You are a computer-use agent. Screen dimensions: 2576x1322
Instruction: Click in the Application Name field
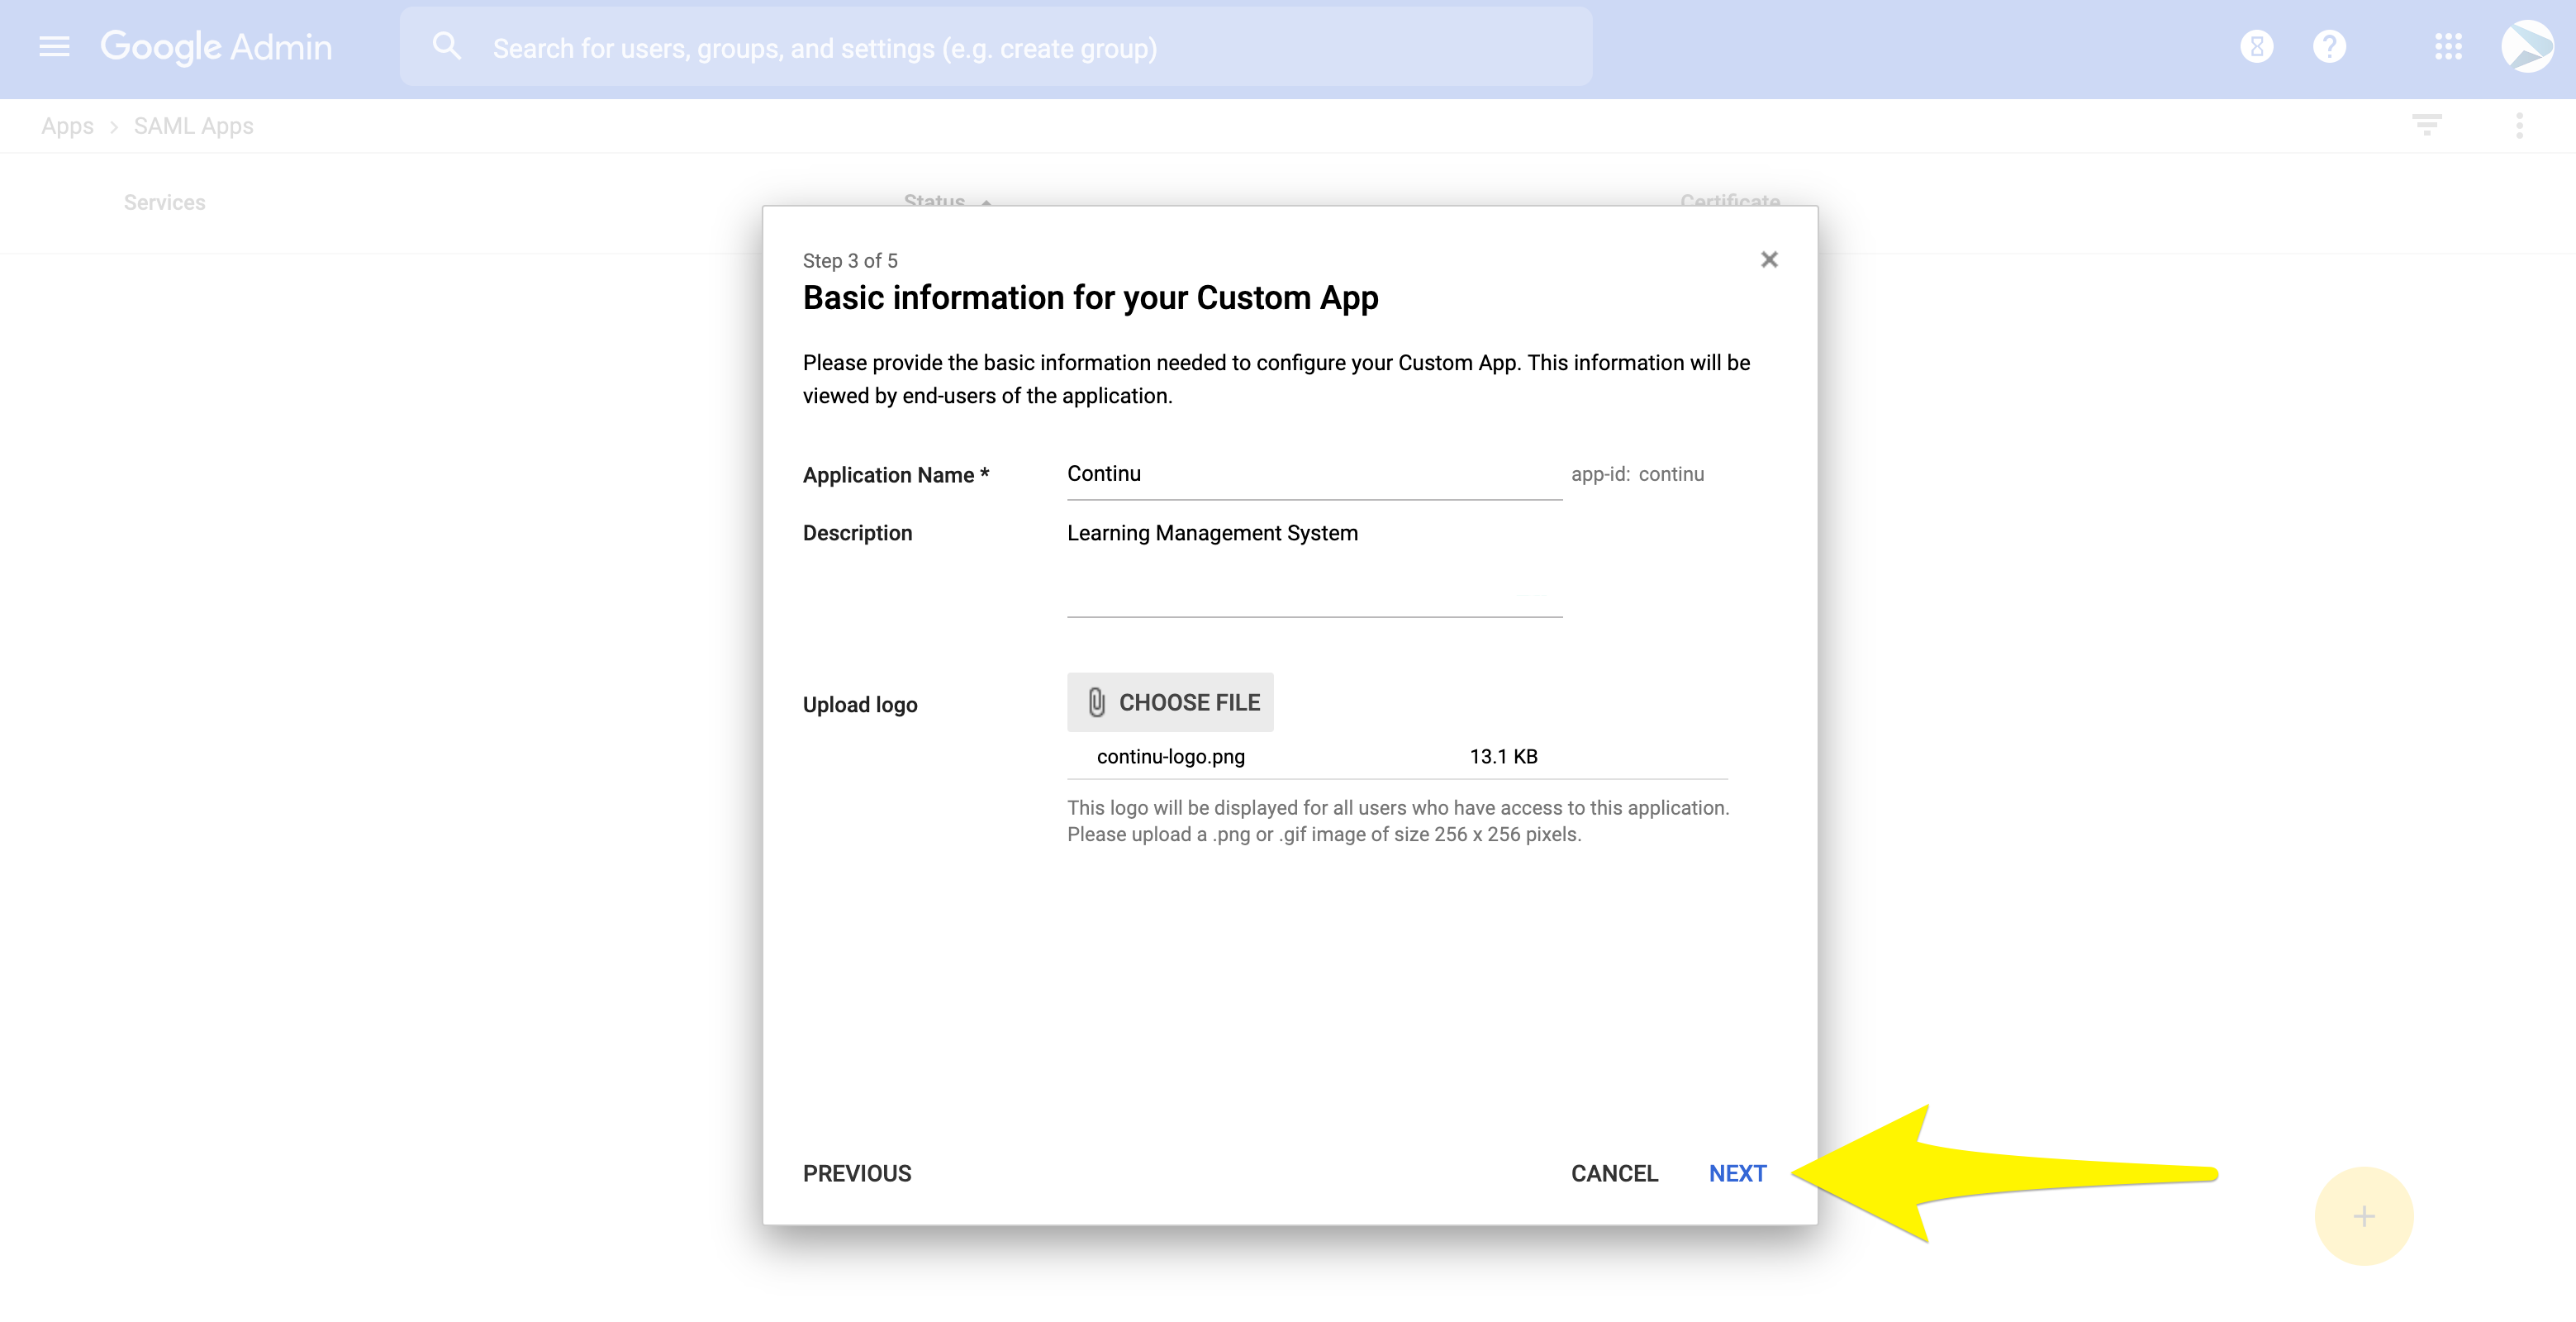(x=1313, y=474)
